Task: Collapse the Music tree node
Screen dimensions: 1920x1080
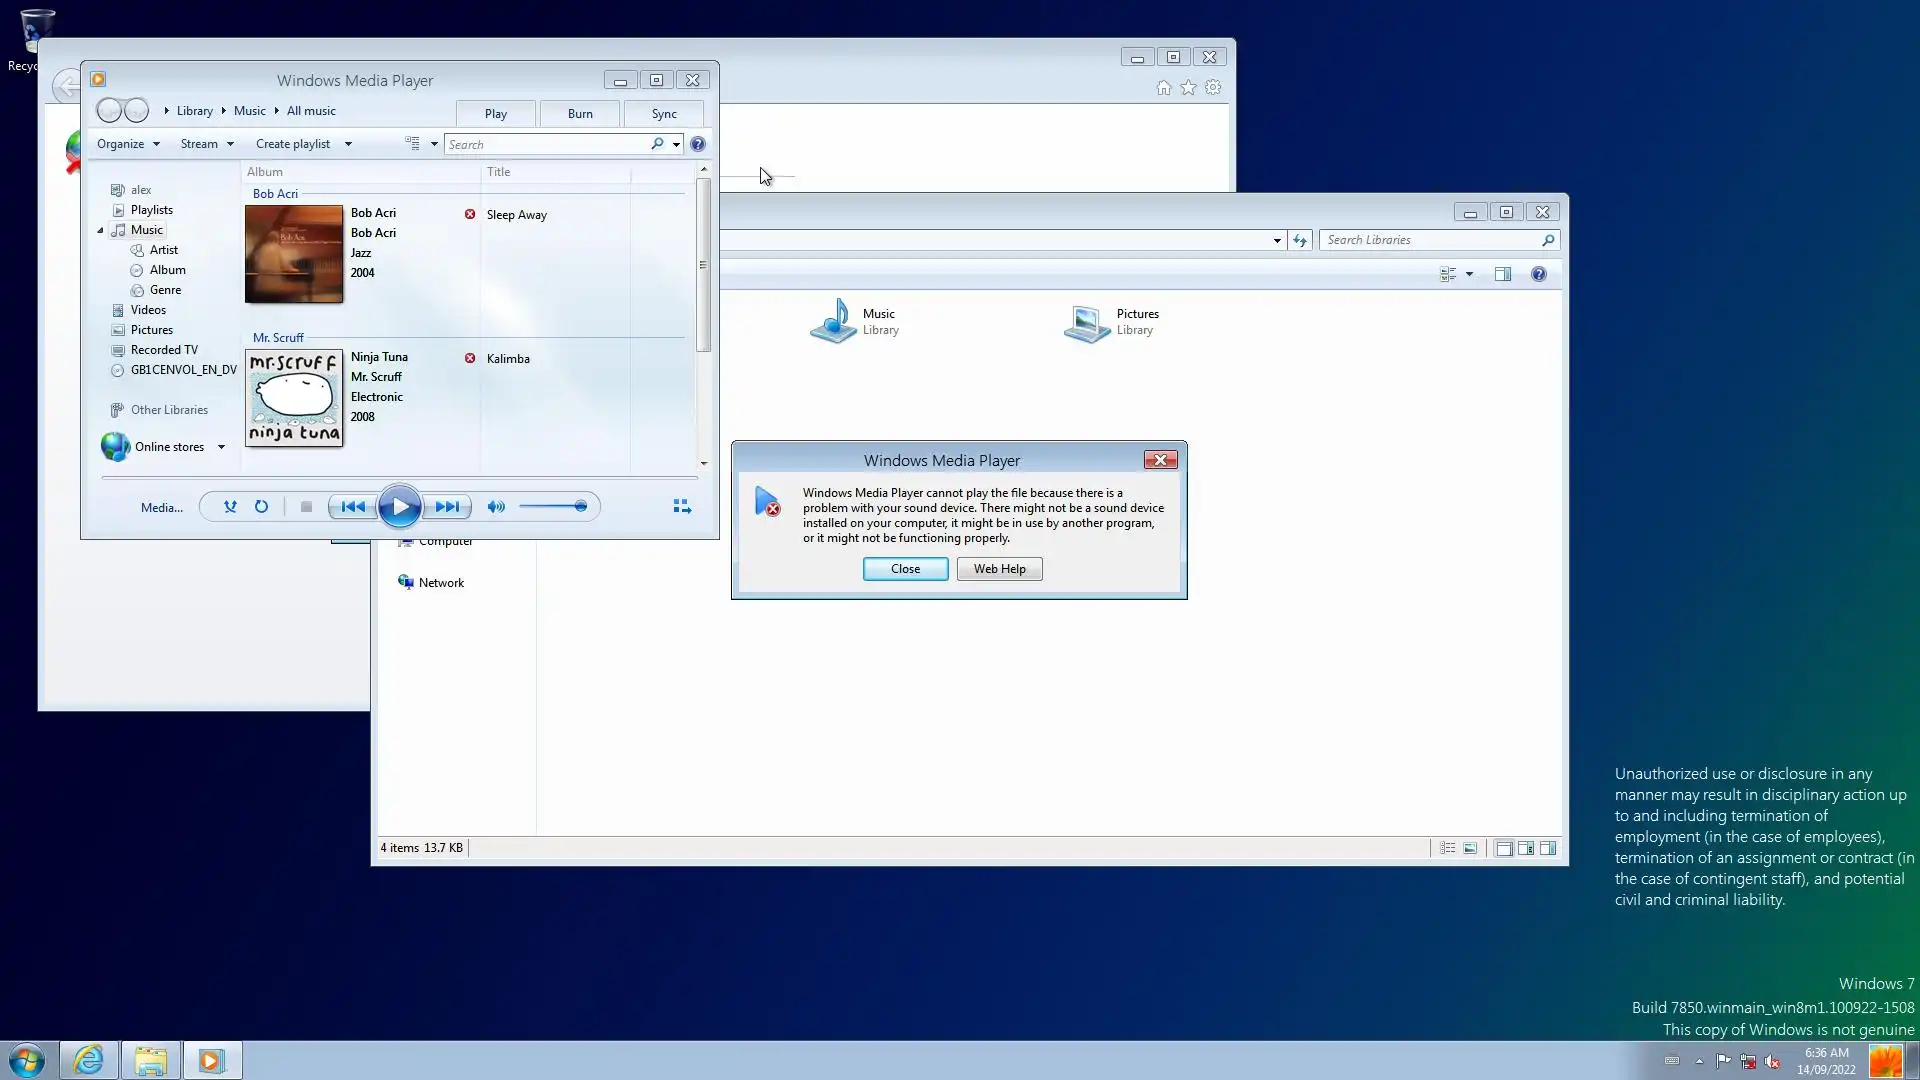Action: pyautogui.click(x=100, y=230)
